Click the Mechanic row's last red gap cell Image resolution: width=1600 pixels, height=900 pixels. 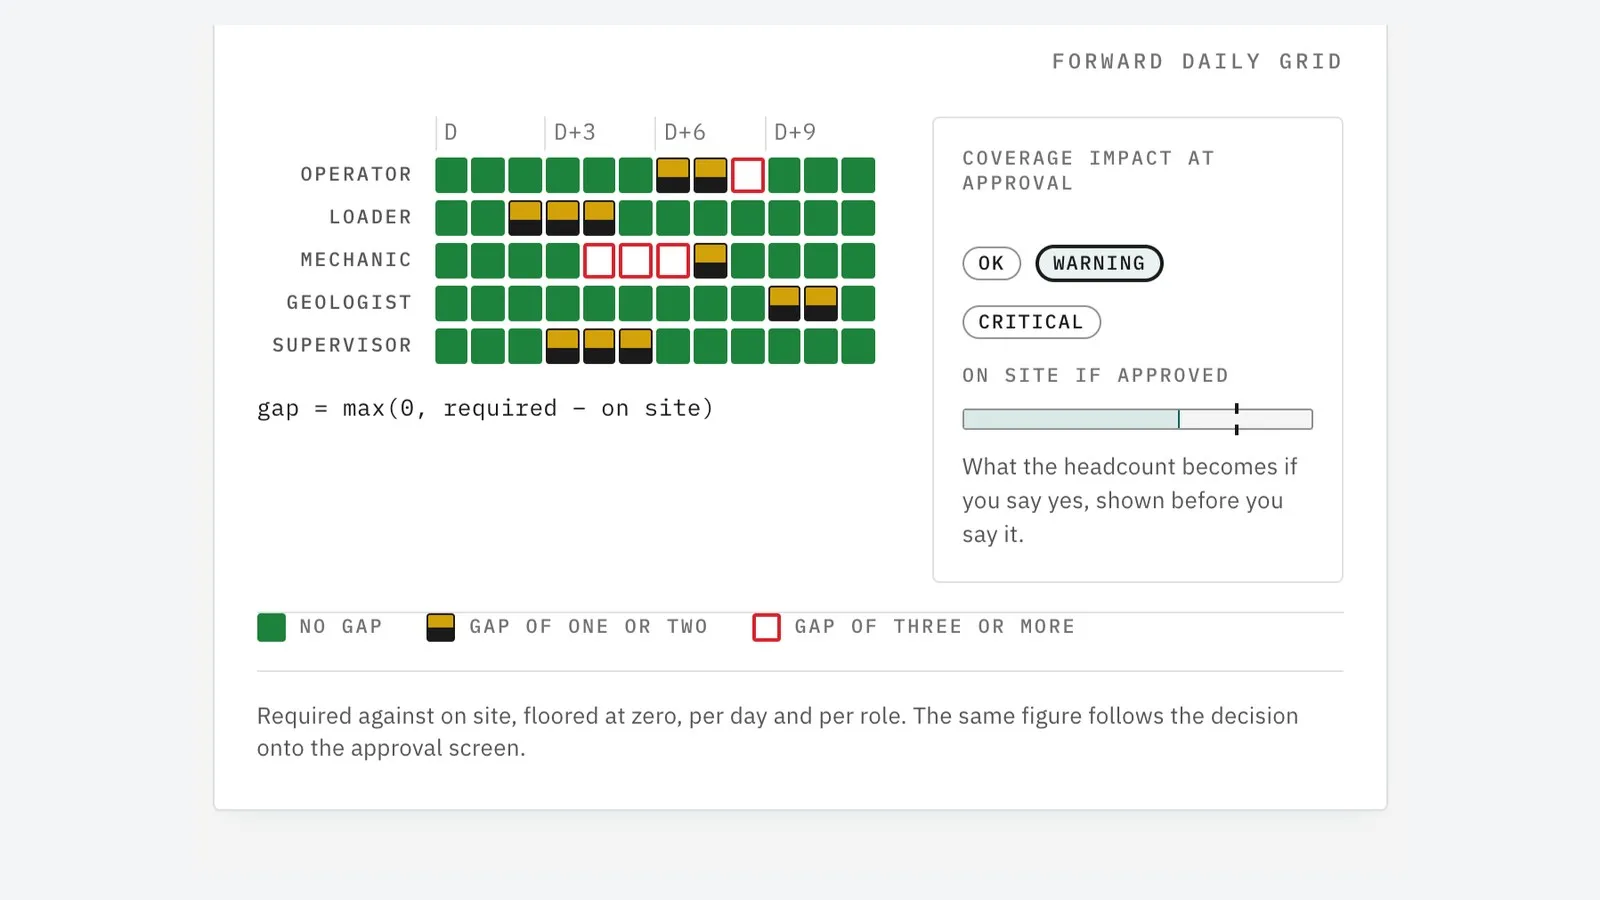tap(673, 261)
